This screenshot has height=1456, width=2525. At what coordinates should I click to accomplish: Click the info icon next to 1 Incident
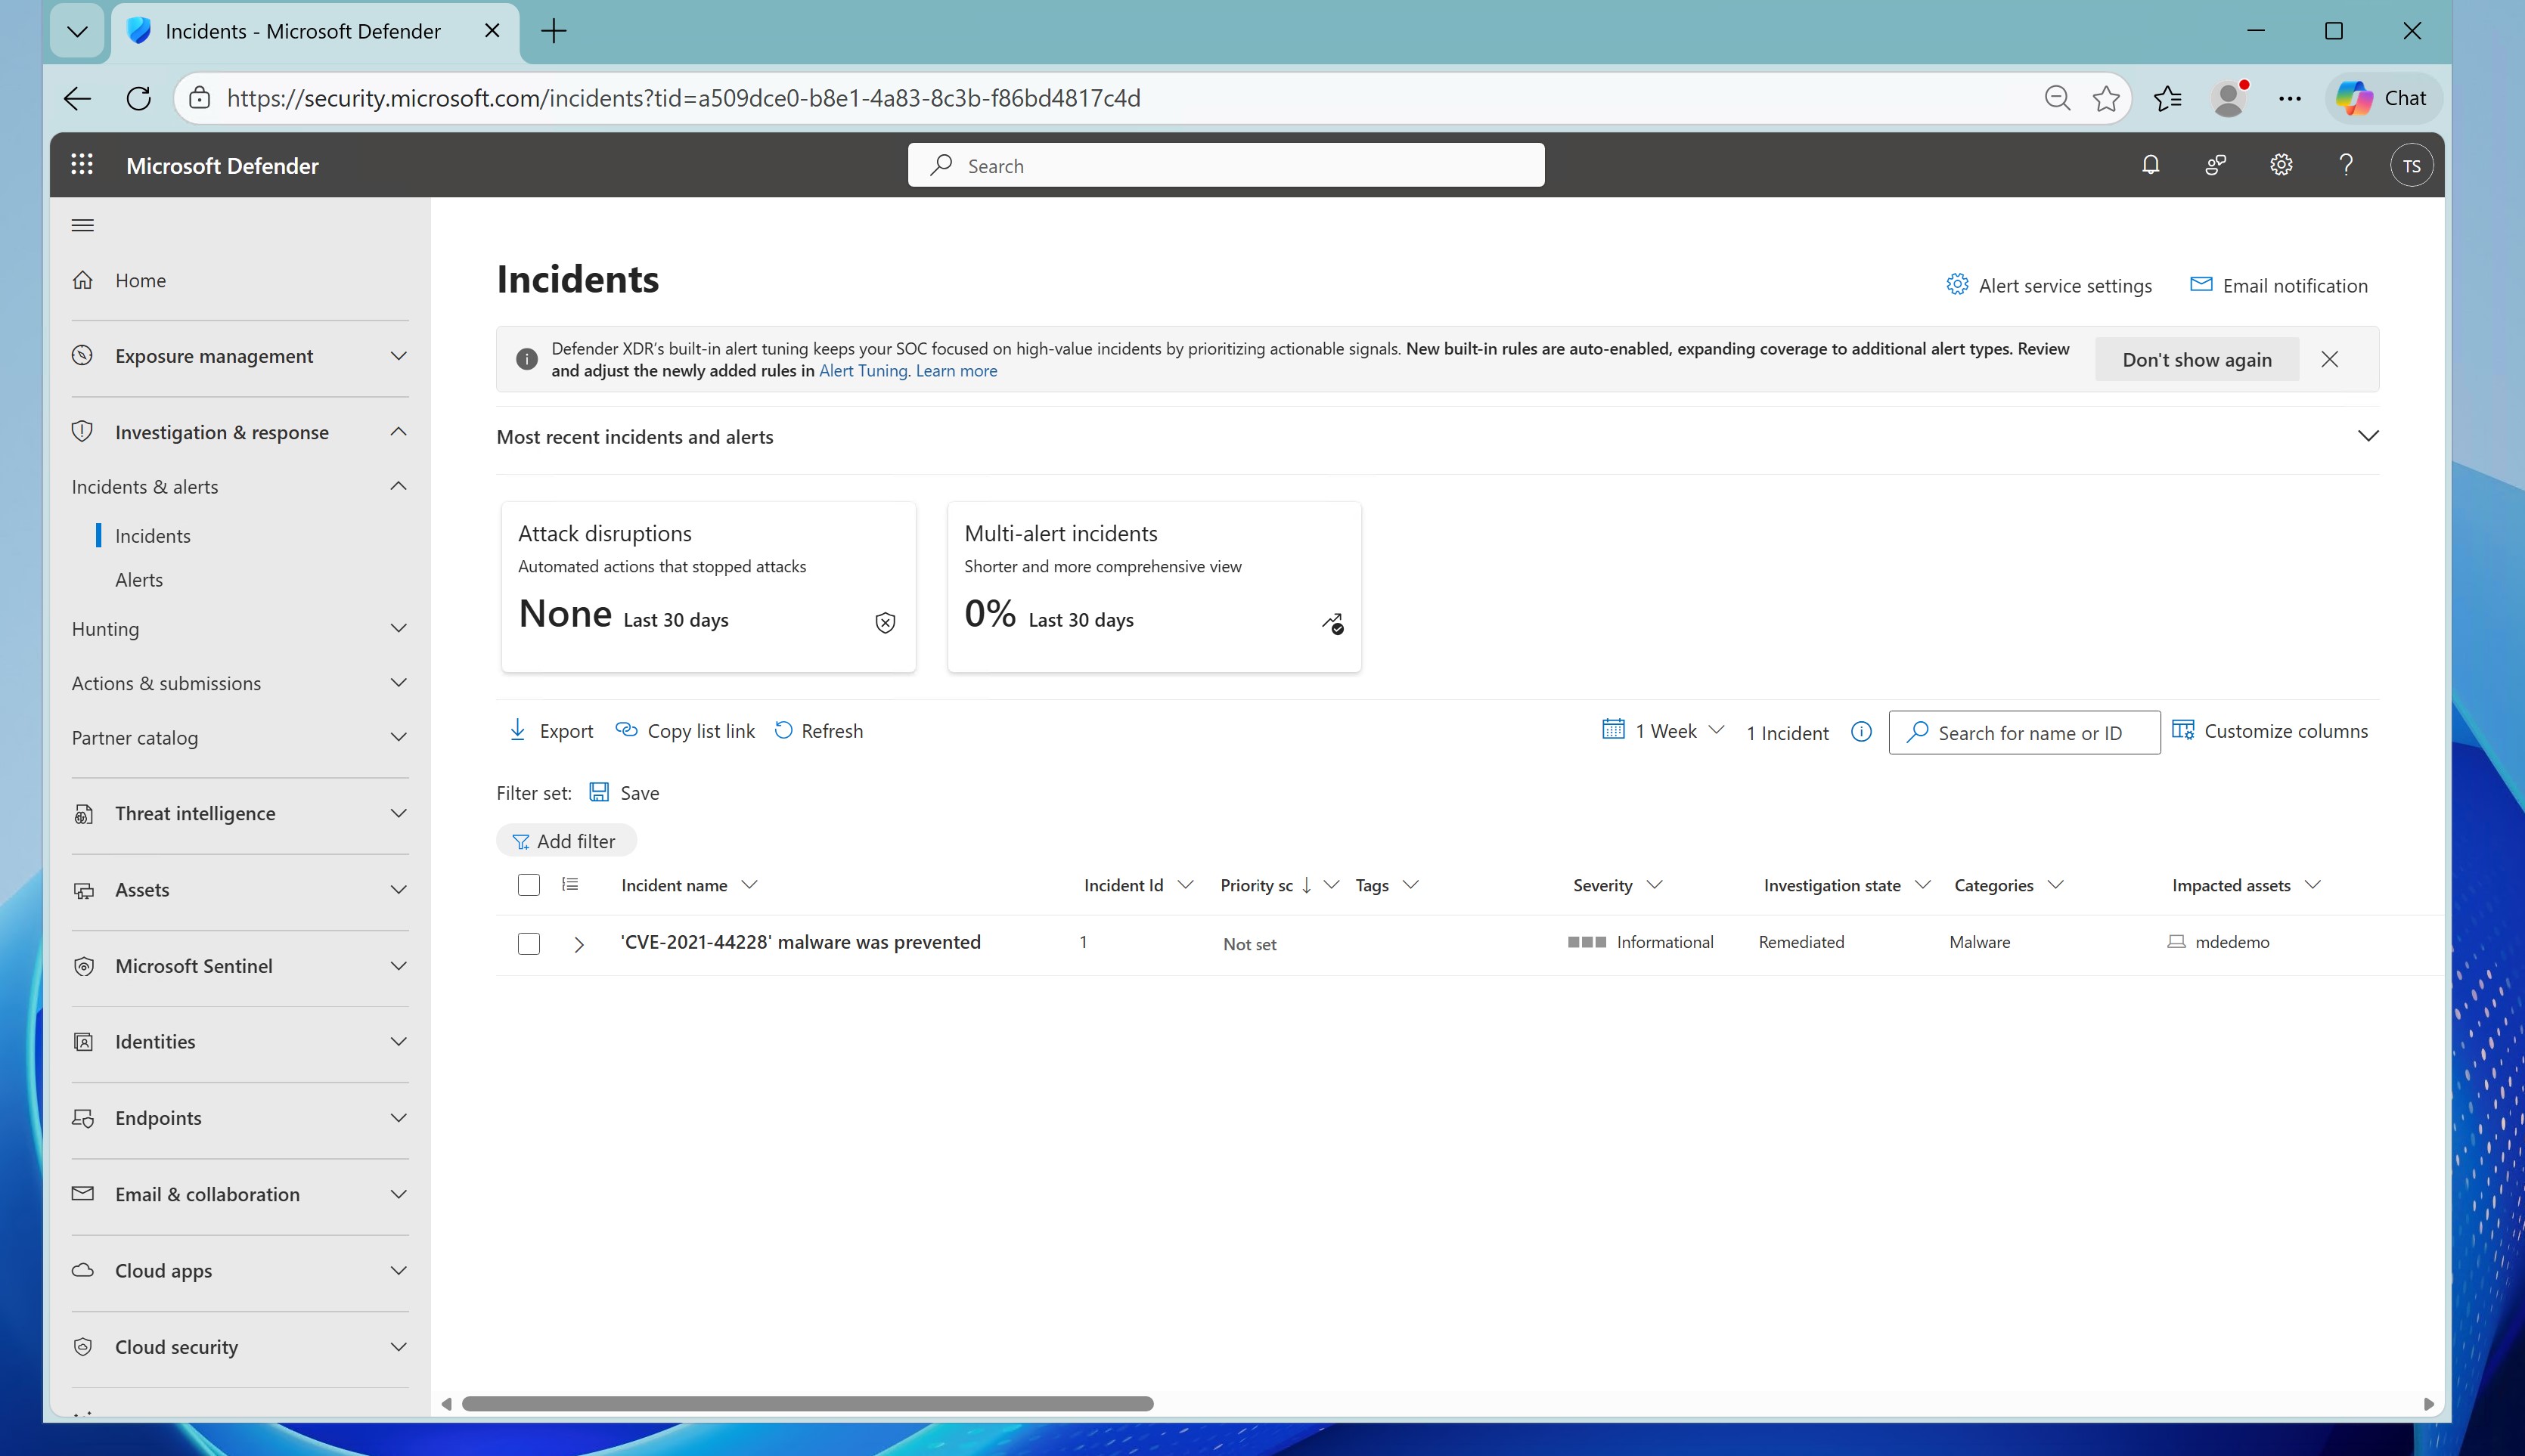(x=1861, y=732)
